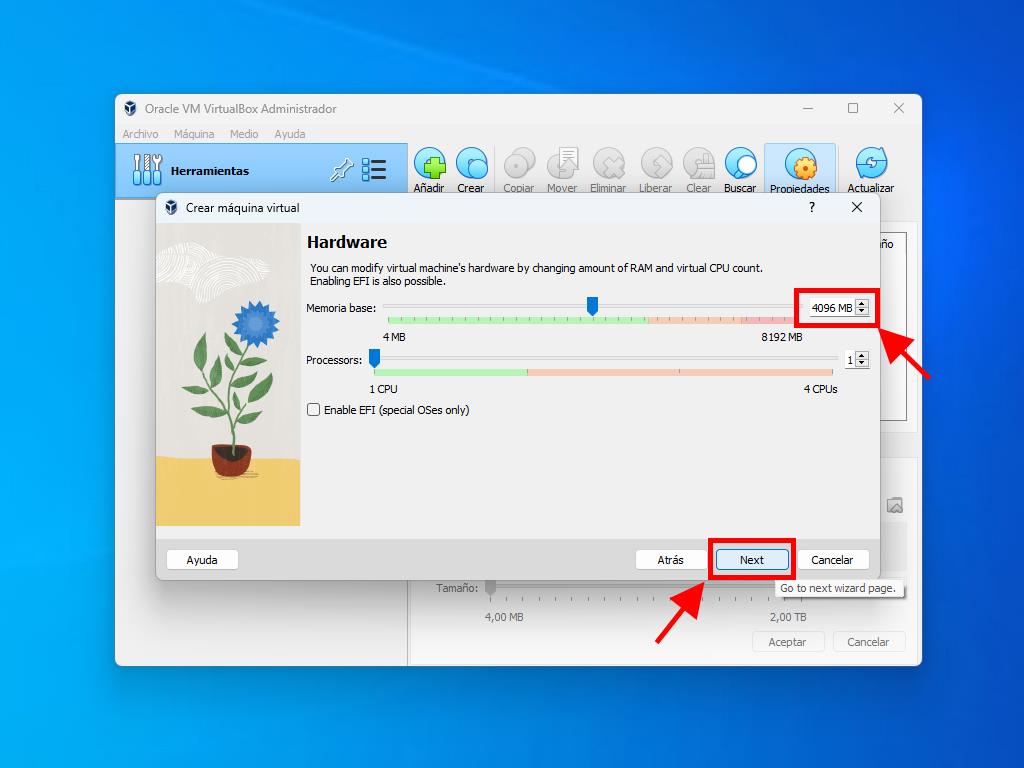The height and width of the screenshot is (768, 1024).
Task: Open the Buscar tool icon
Action: [740, 165]
